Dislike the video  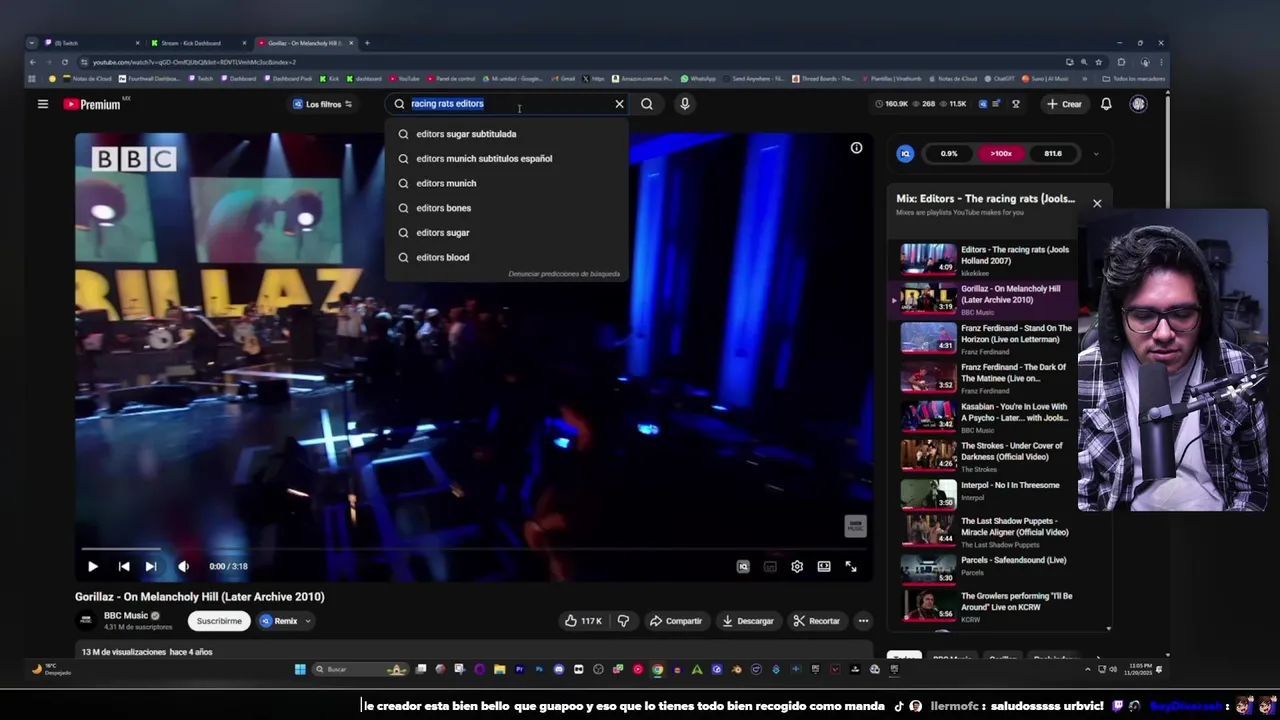(x=623, y=621)
